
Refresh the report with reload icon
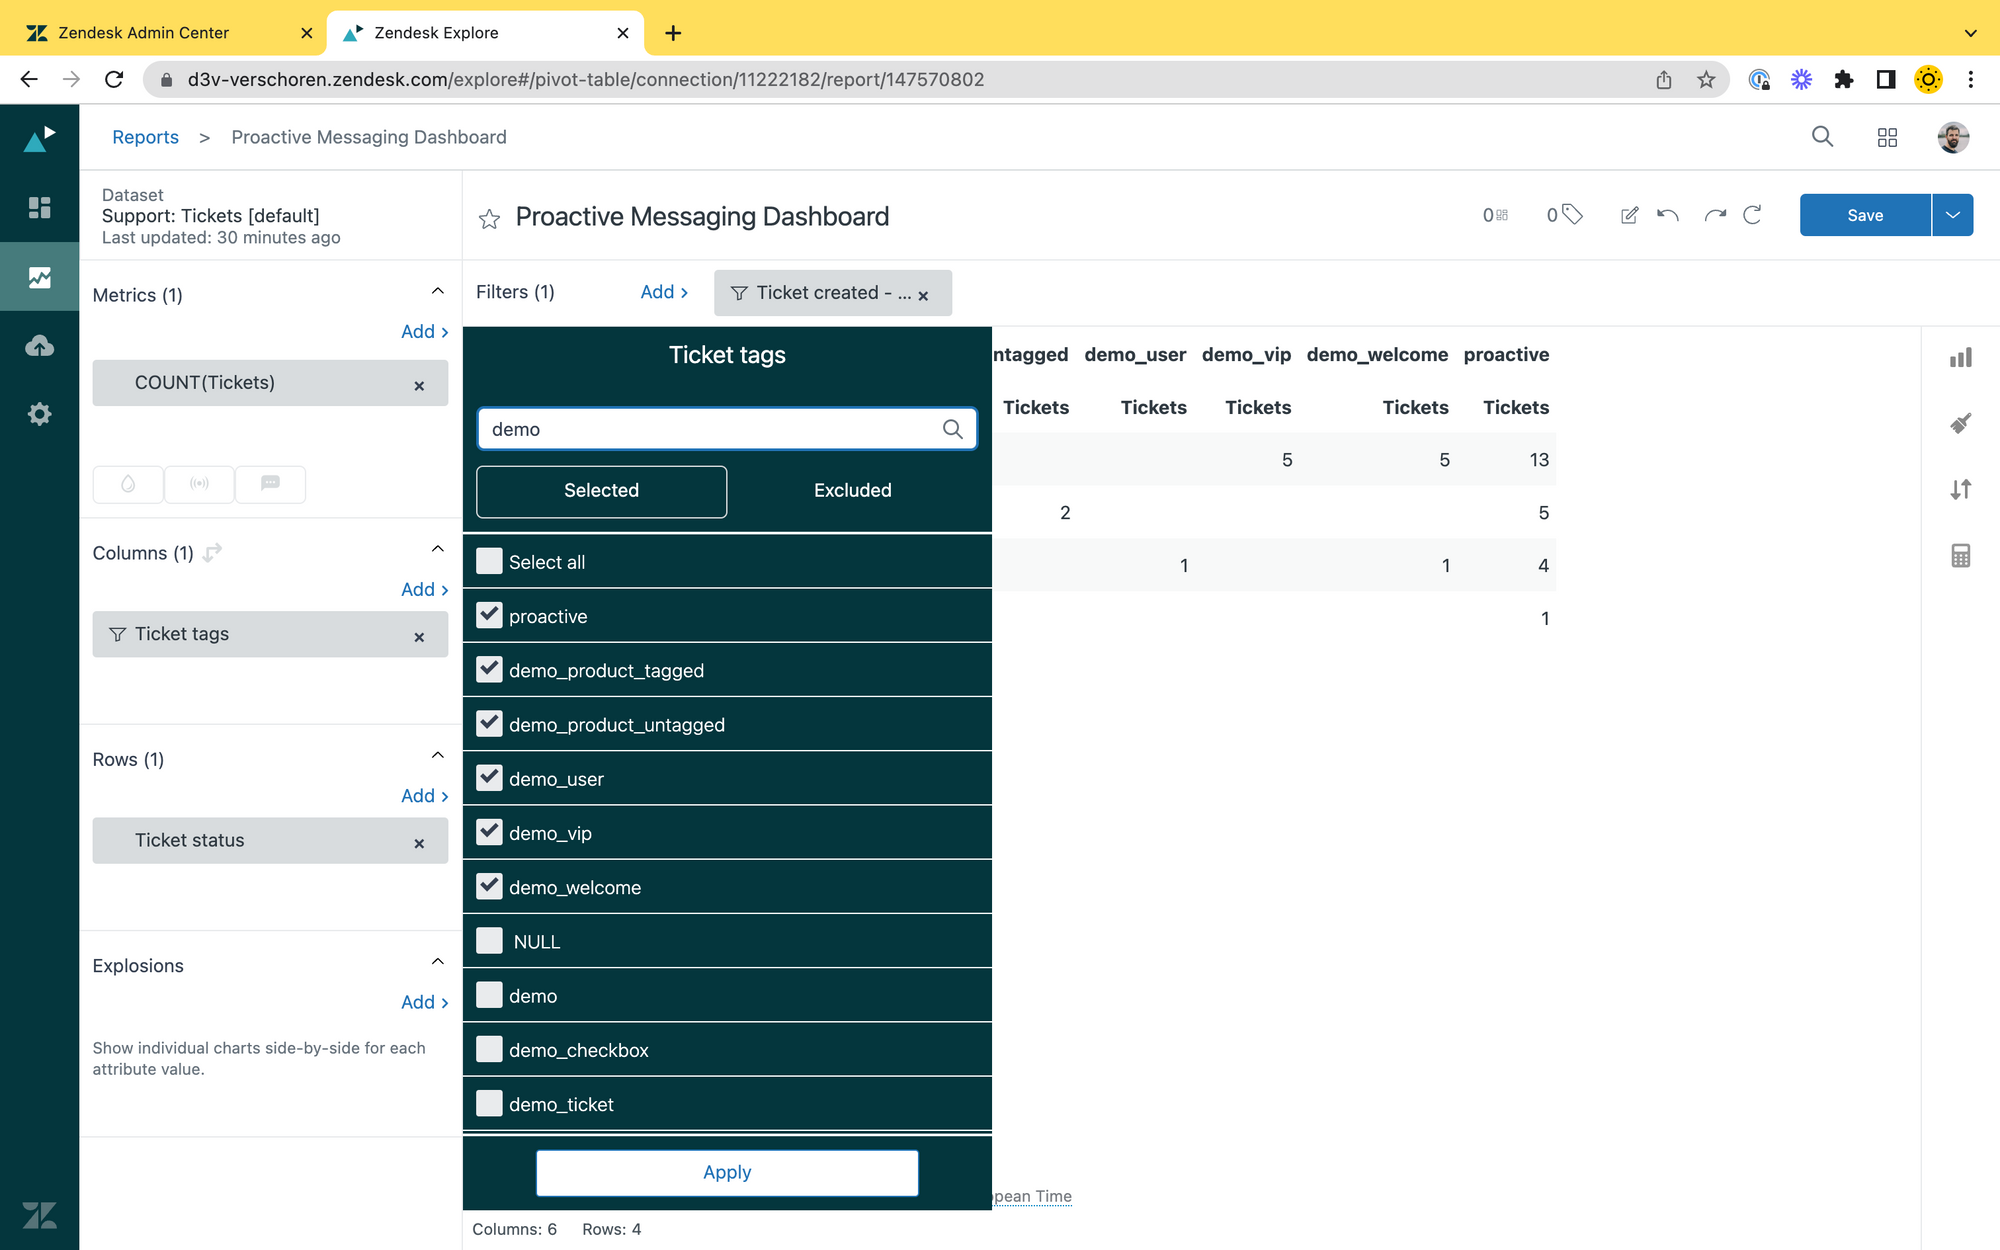coord(1752,215)
